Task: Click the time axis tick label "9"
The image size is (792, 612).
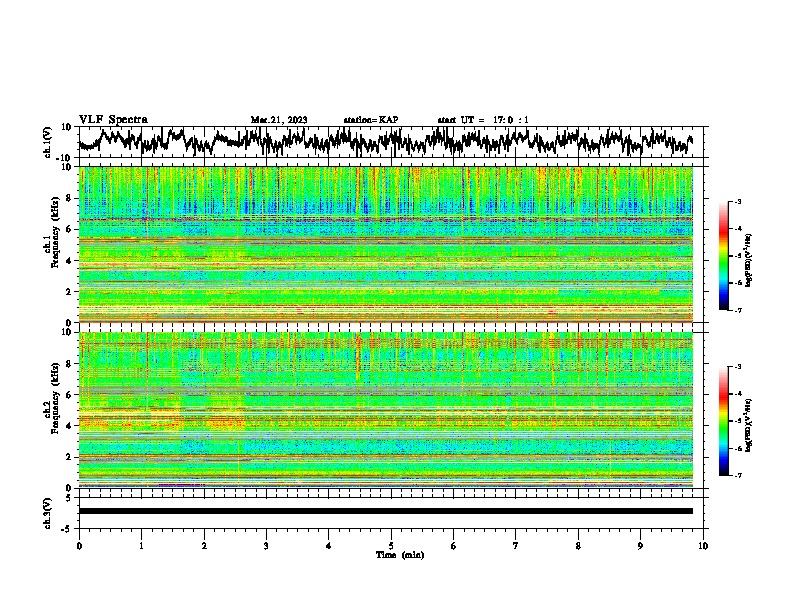Action: click(x=640, y=546)
